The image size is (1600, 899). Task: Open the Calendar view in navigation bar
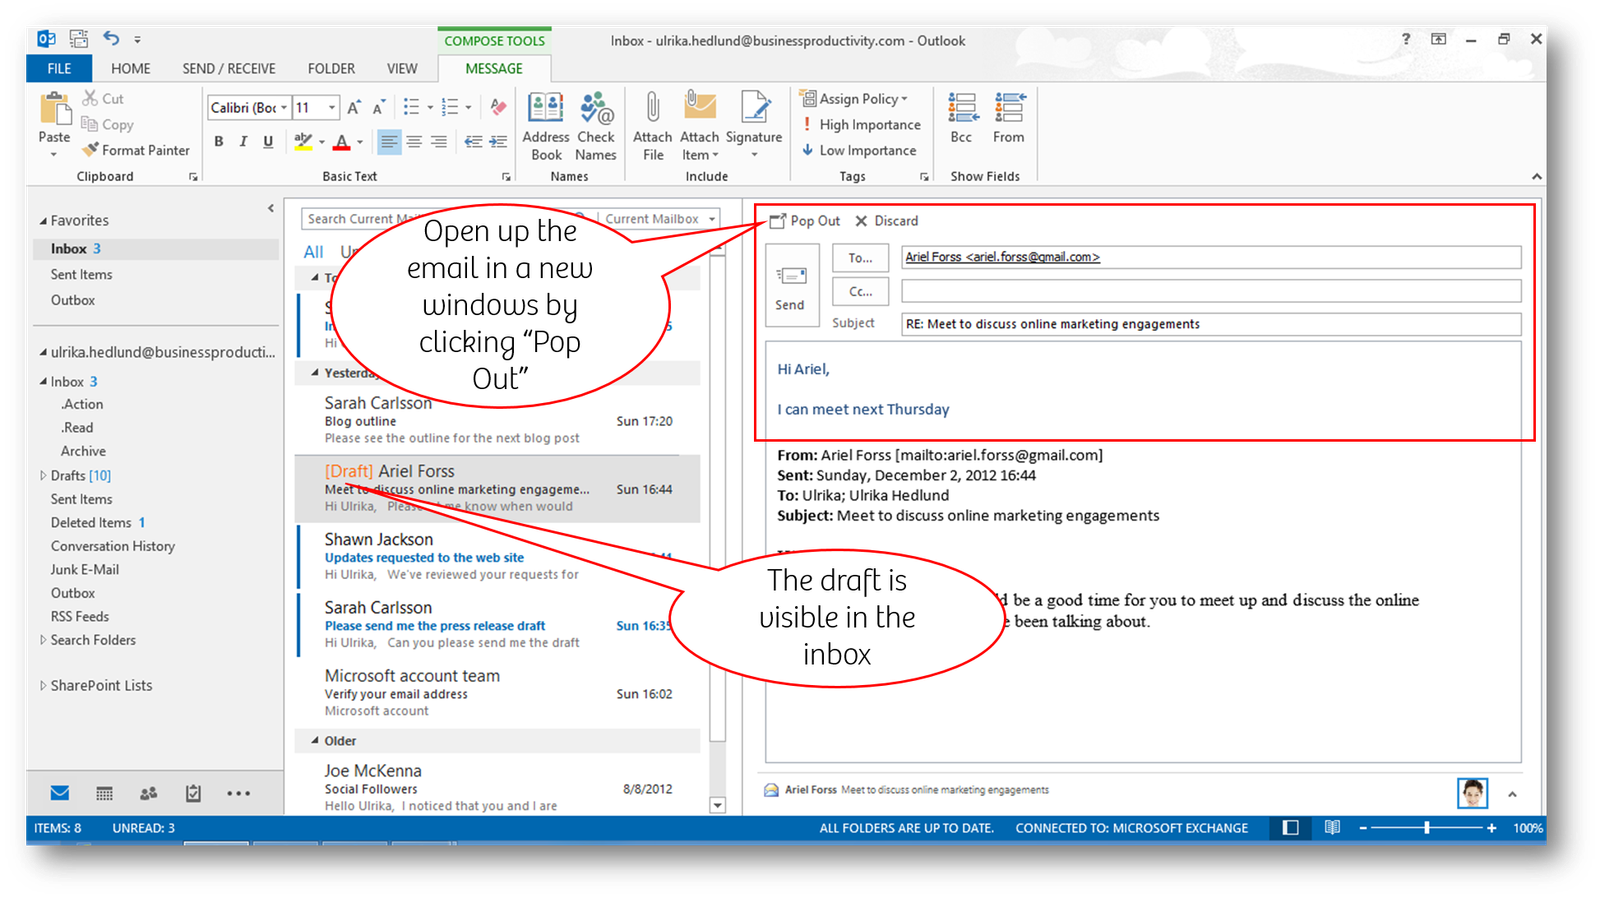pyautogui.click(x=104, y=793)
